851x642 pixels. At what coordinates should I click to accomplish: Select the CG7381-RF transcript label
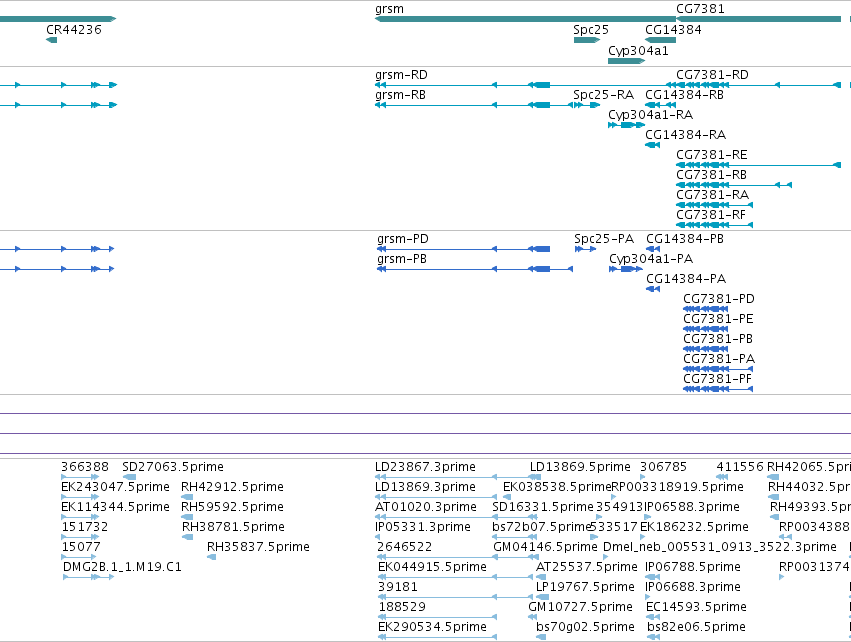(711, 215)
